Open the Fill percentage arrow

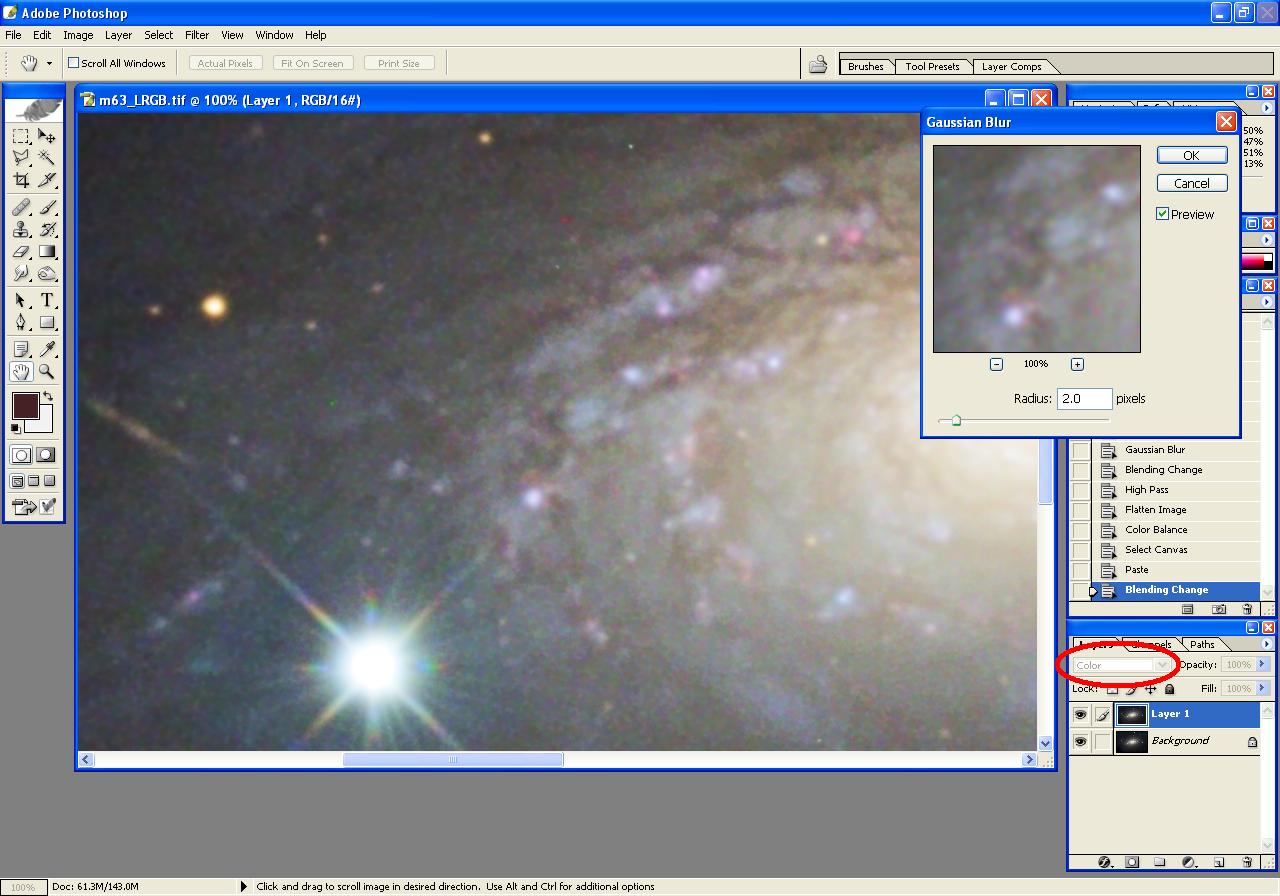click(x=1262, y=688)
